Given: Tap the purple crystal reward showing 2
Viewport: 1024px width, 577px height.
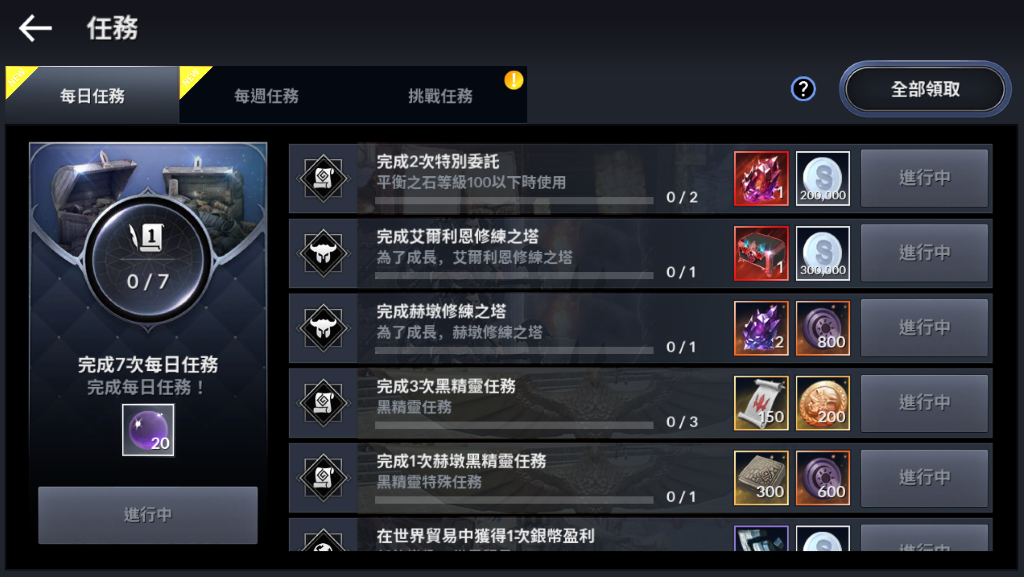Looking at the screenshot, I should coord(761,328).
